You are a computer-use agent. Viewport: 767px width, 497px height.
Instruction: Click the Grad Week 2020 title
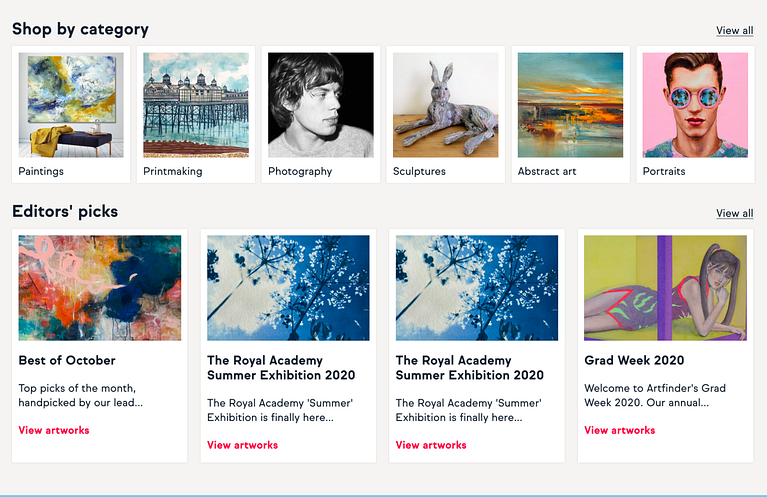click(626, 360)
